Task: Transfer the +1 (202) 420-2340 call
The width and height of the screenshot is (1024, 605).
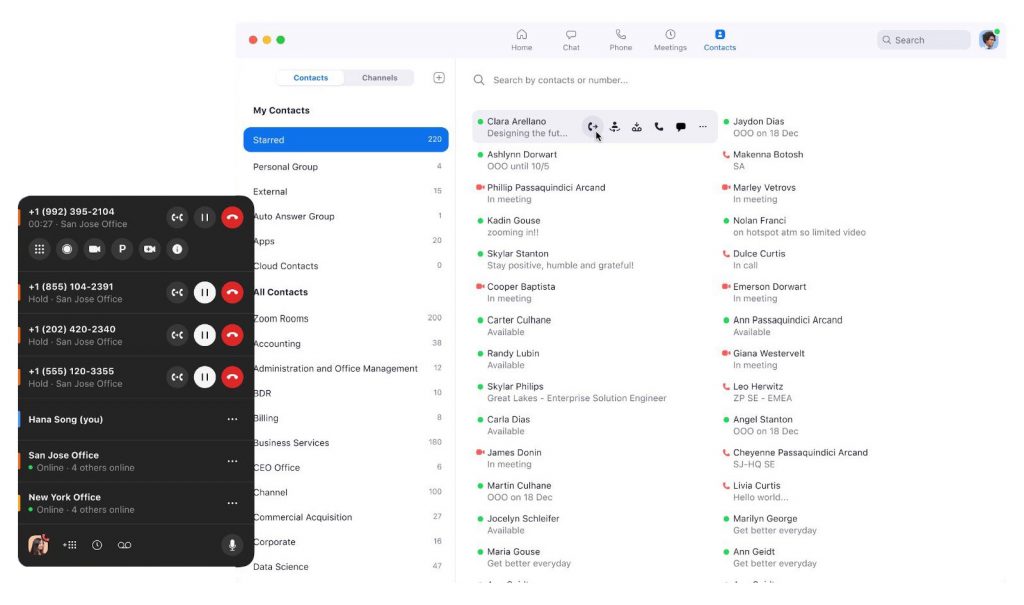Action: tap(177, 335)
